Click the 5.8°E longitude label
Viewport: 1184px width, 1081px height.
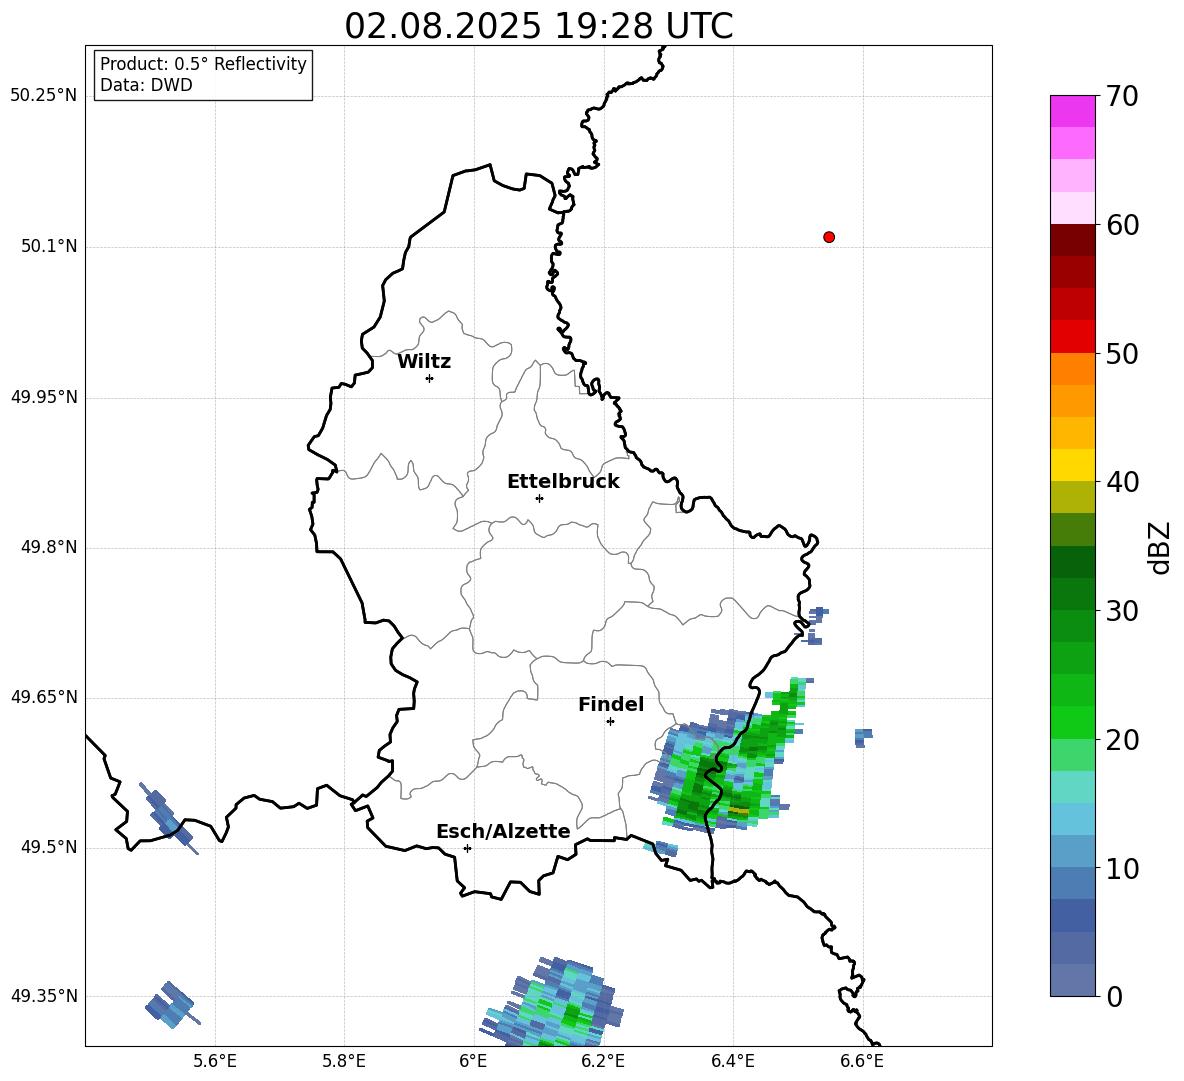point(344,1061)
